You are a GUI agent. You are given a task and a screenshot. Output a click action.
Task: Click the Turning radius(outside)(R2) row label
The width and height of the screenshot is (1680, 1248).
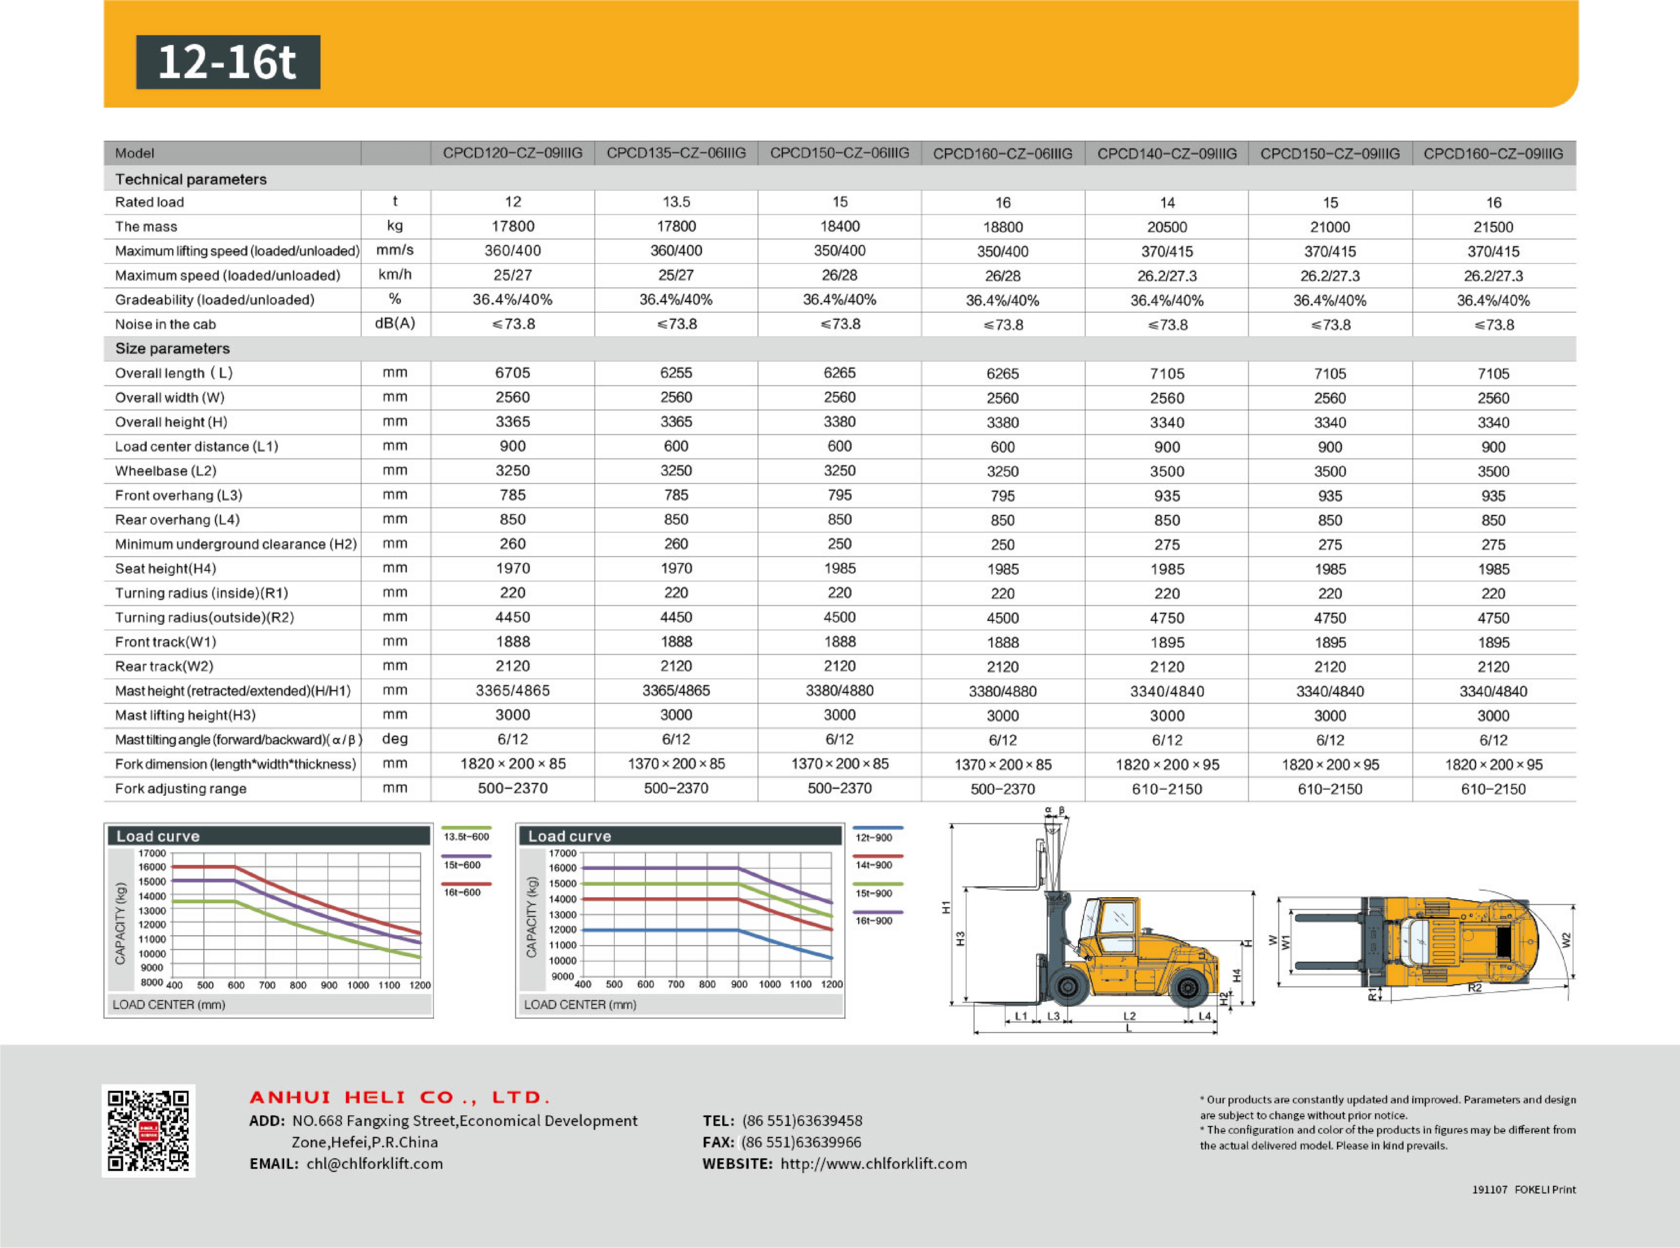click(x=204, y=617)
